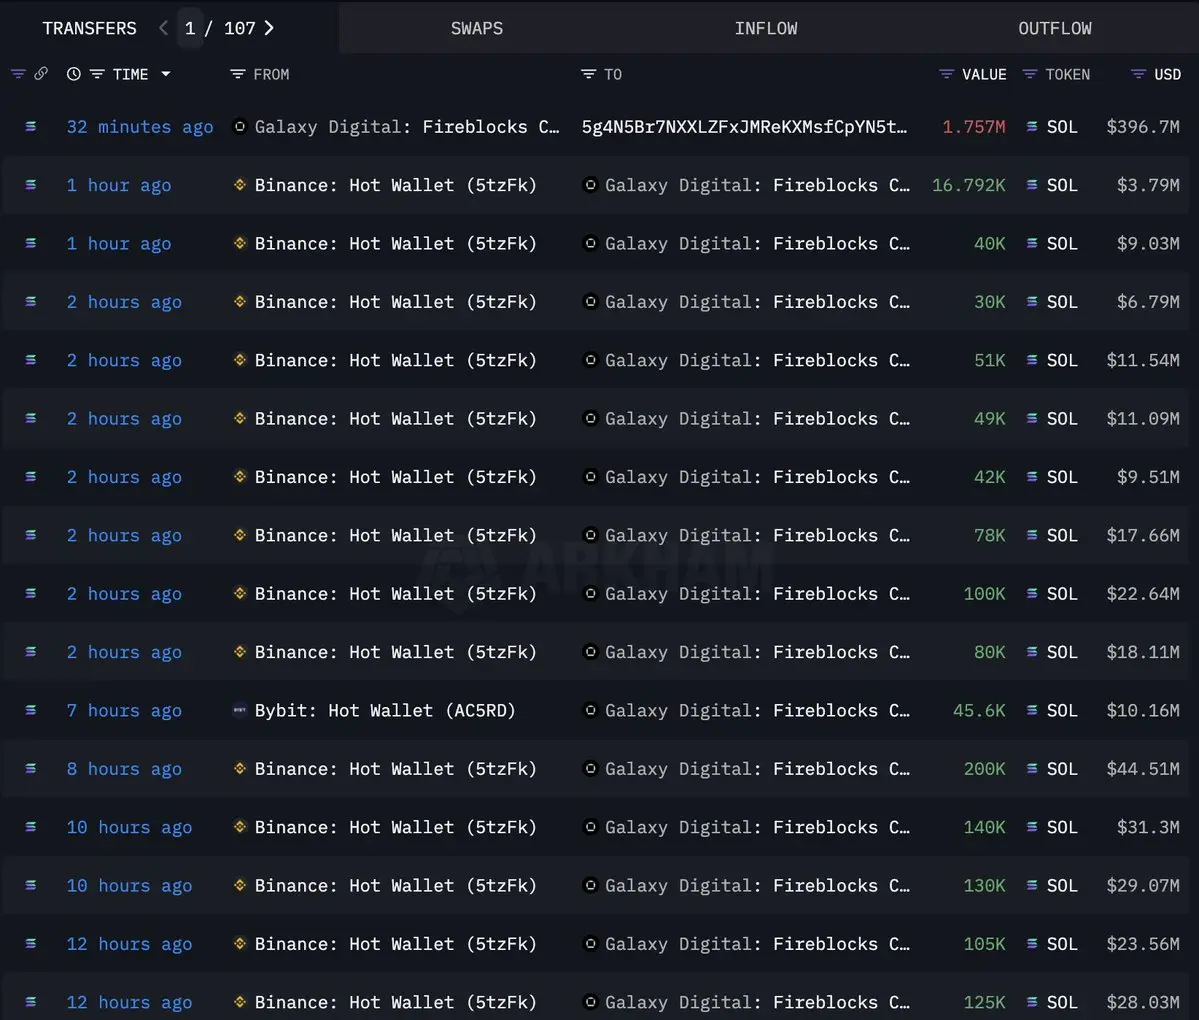1199x1020 pixels.
Task: Select the TRANSFERS tab
Action: 89,28
